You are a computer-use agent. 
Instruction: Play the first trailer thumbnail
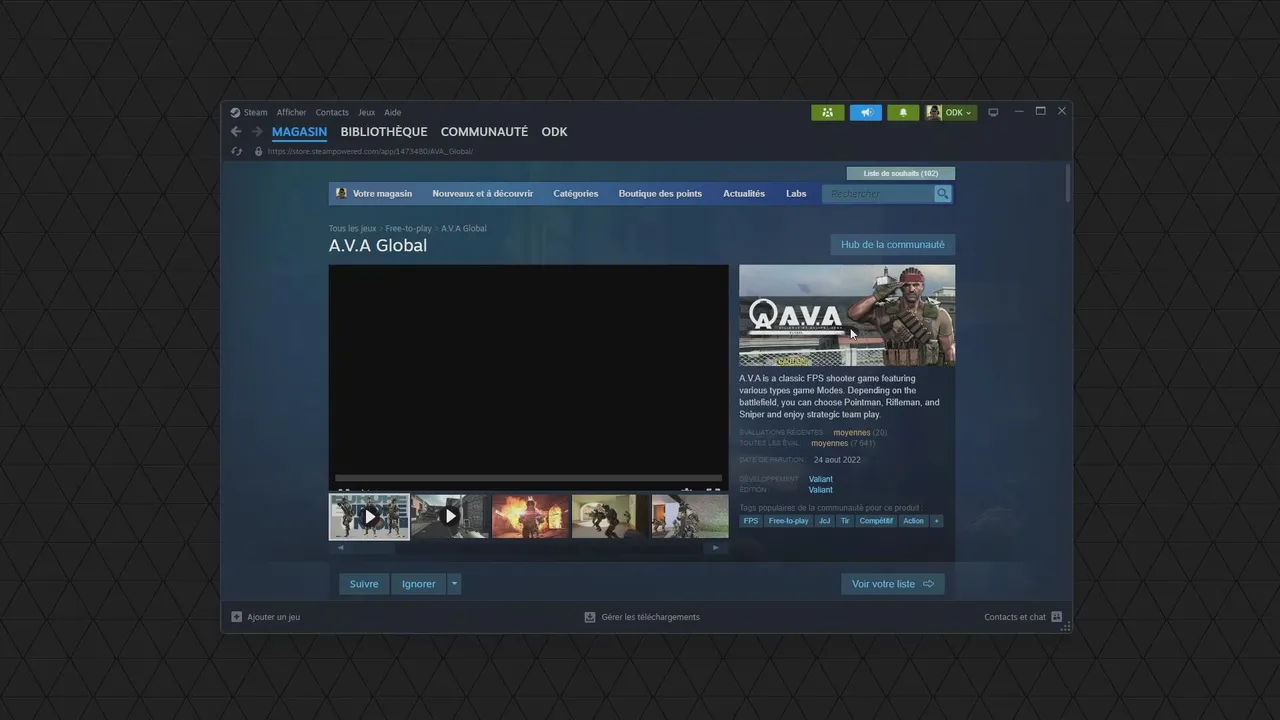click(369, 517)
